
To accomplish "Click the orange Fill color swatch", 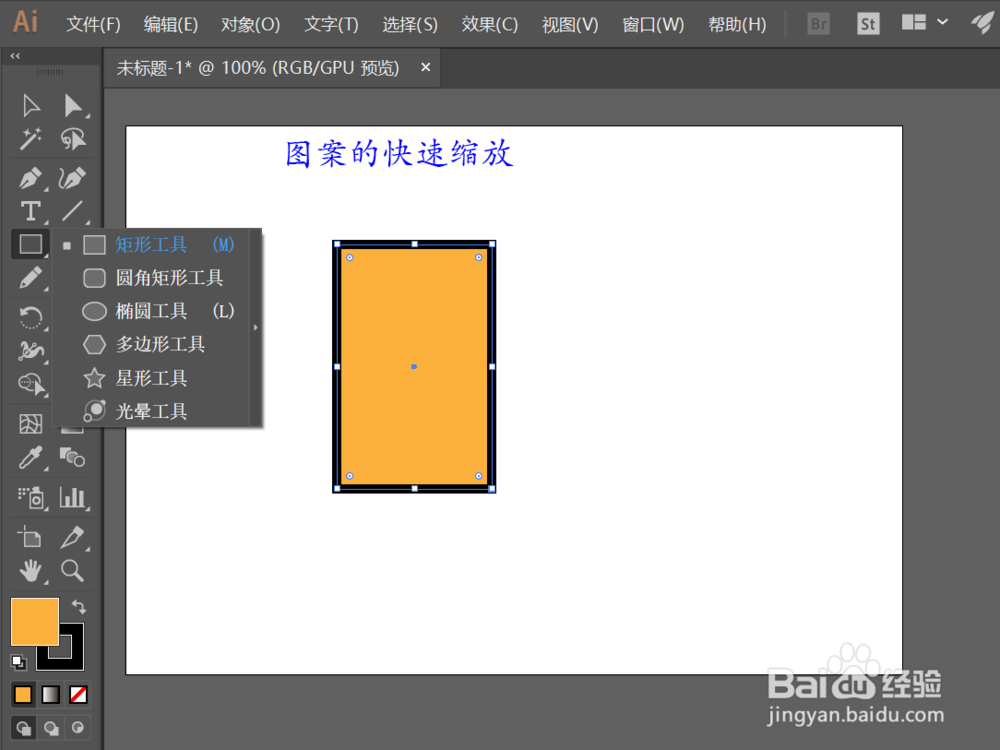I will [34, 622].
